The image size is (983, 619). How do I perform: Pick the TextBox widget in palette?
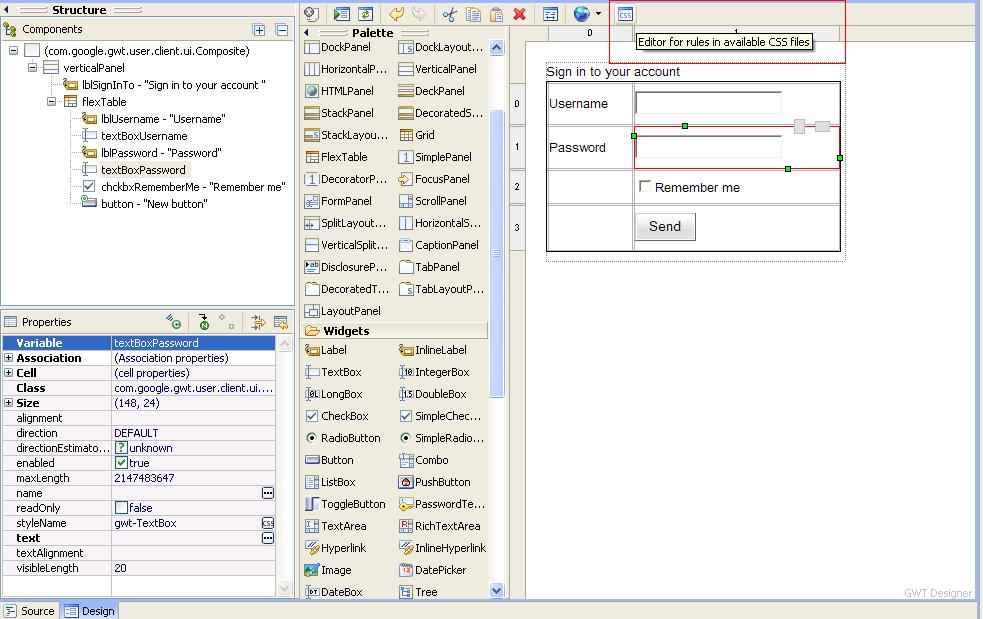[333, 372]
